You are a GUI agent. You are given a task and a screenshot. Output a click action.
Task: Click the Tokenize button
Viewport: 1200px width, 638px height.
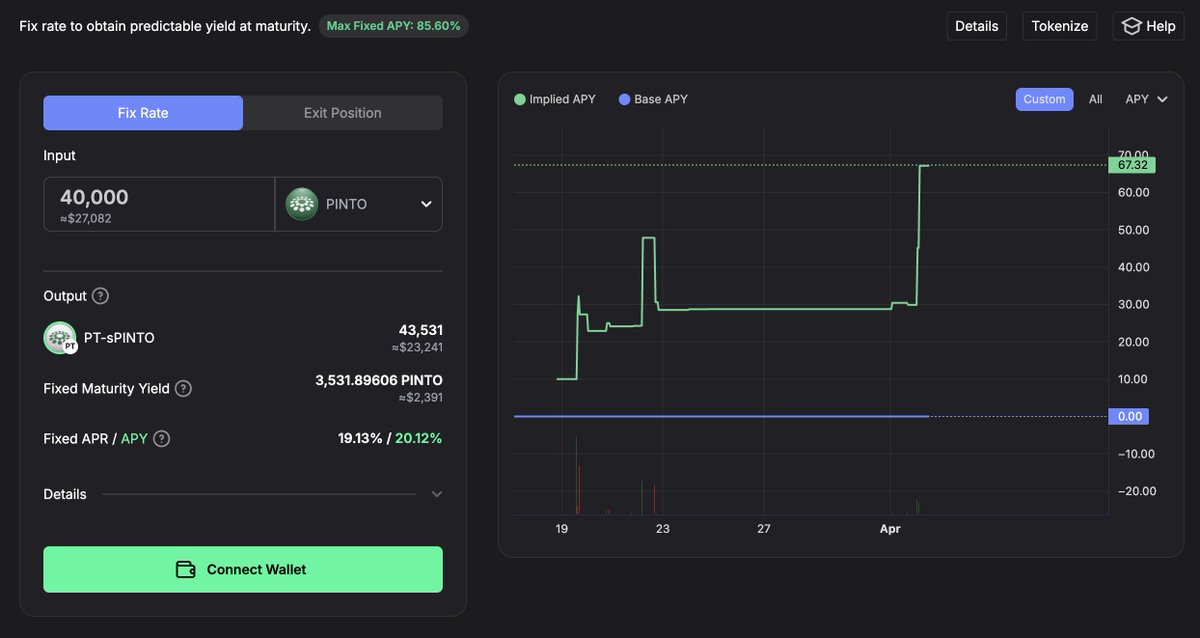click(x=1060, y=26)
